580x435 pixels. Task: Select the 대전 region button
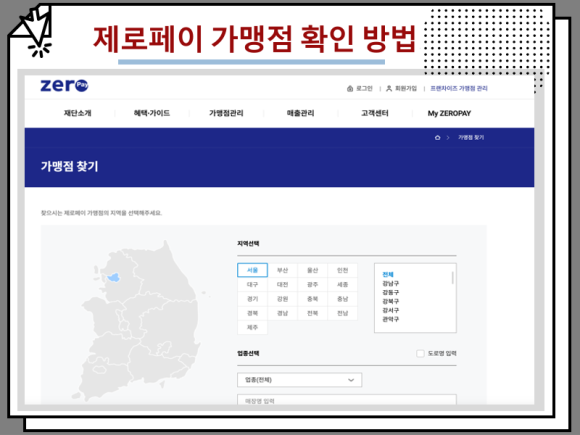click(x=283, y=284)
